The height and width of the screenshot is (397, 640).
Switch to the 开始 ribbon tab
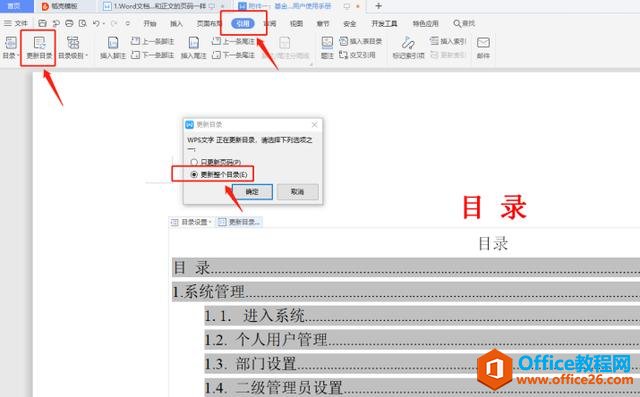[150, 23]
